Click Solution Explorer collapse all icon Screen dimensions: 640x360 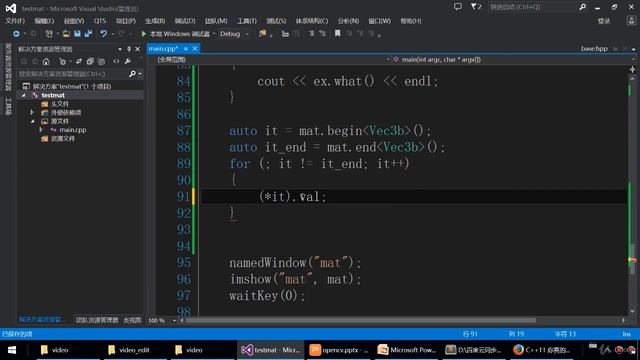[x=90, y=62]
